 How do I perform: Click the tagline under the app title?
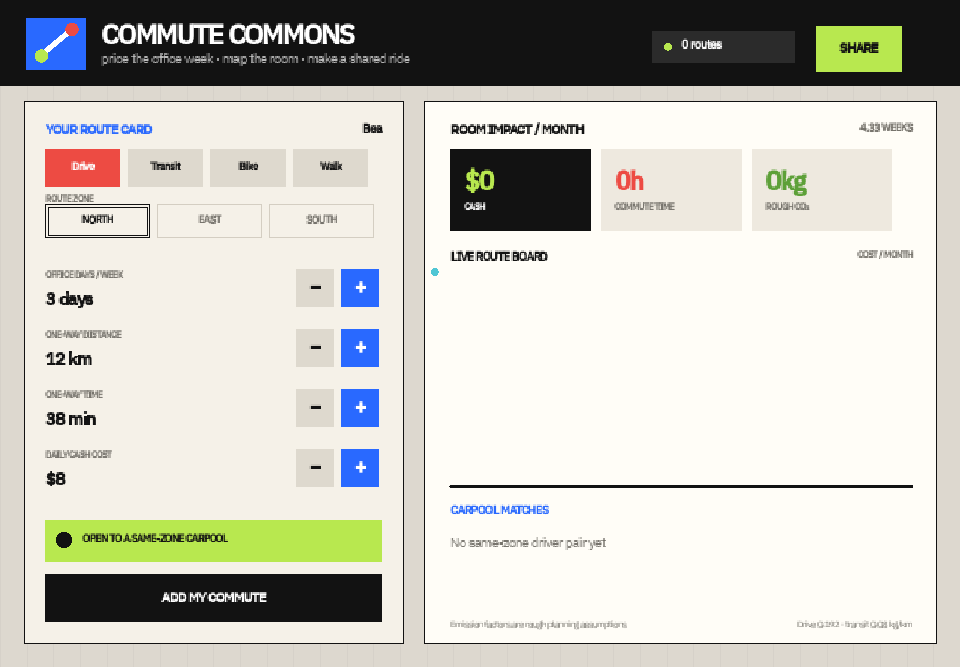pyautogui.click(x=255, y=59)
